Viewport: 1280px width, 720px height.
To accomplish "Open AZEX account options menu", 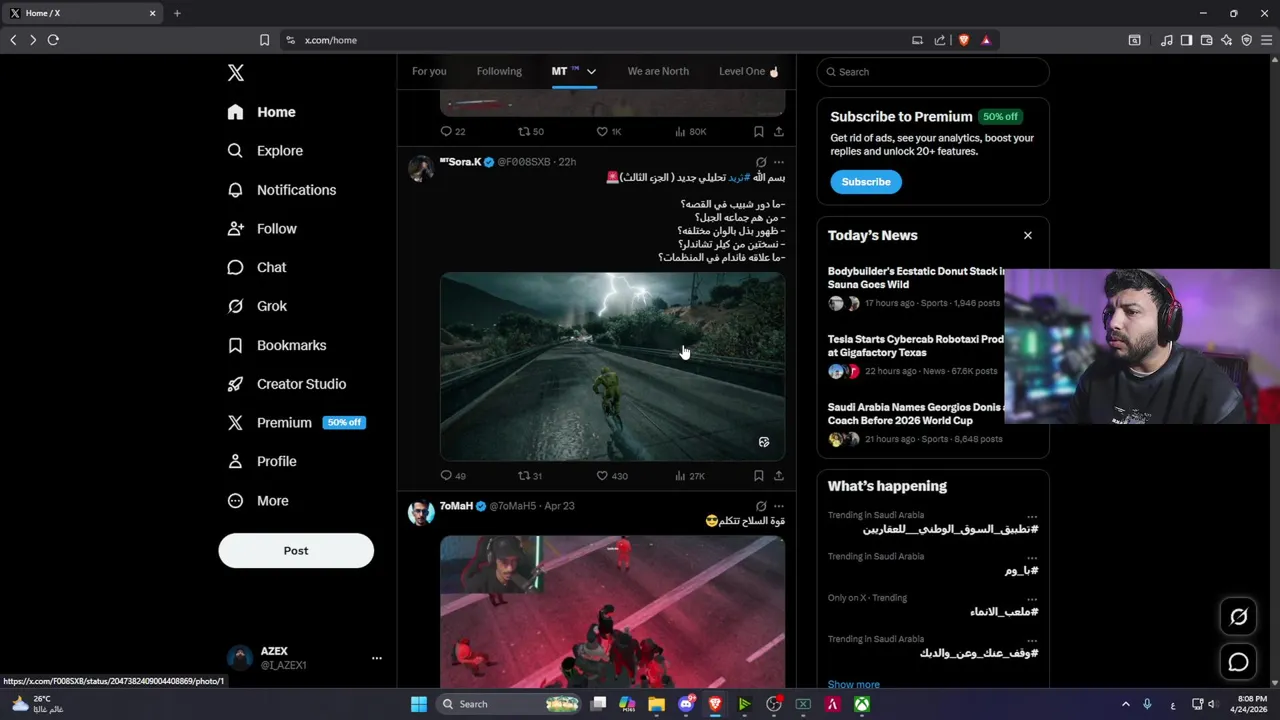I will (377, 658).
